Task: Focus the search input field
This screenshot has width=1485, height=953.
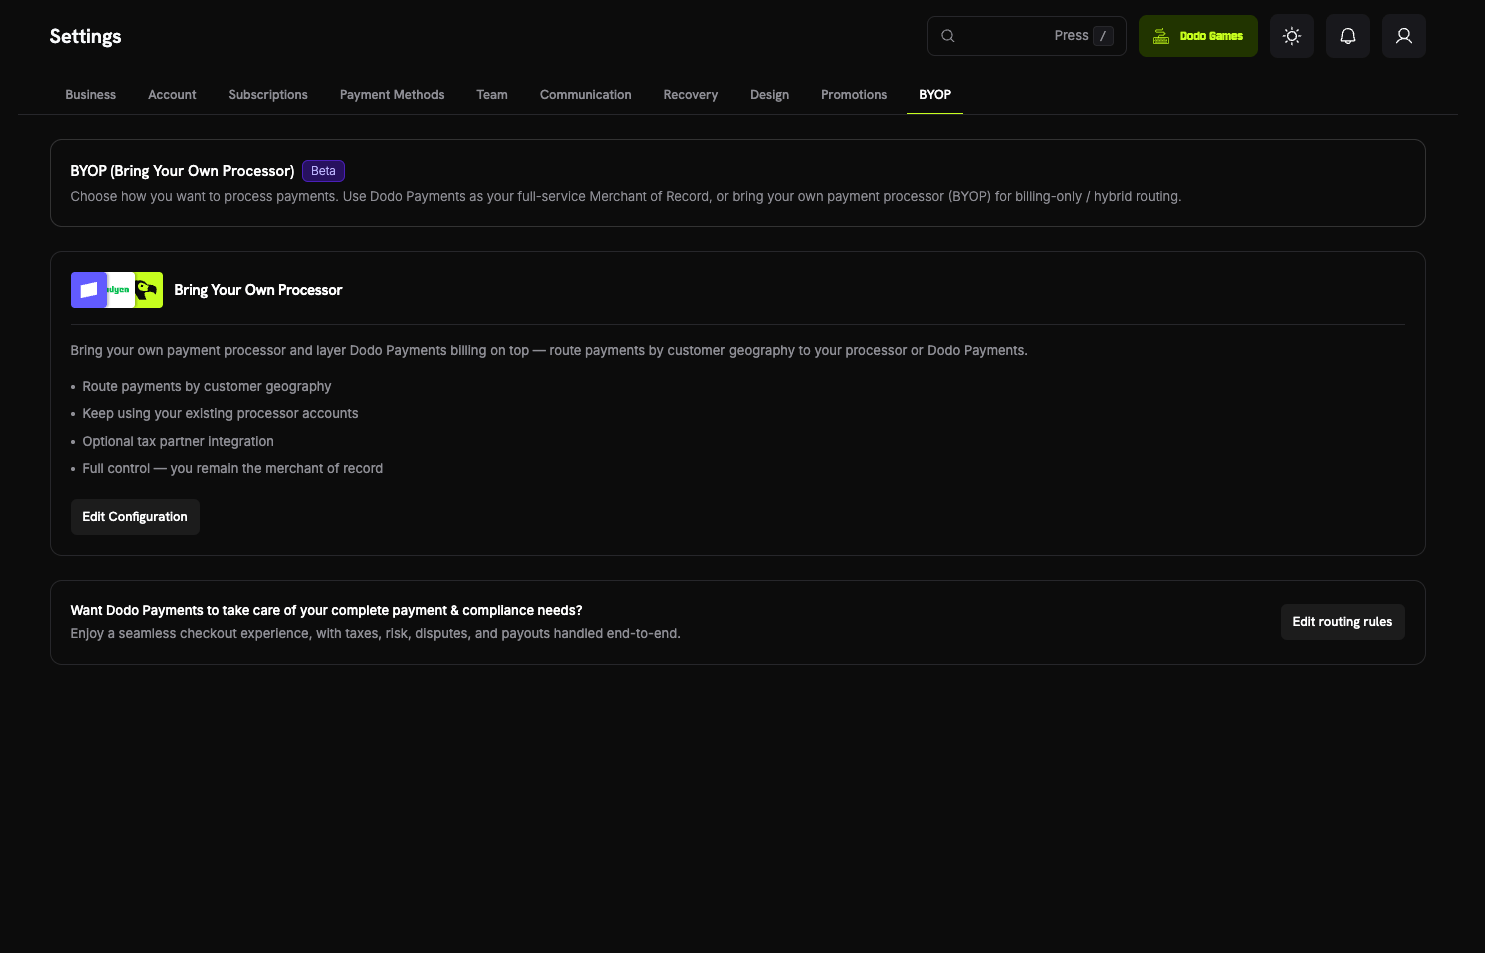Action: click(x=1027, y=36)
